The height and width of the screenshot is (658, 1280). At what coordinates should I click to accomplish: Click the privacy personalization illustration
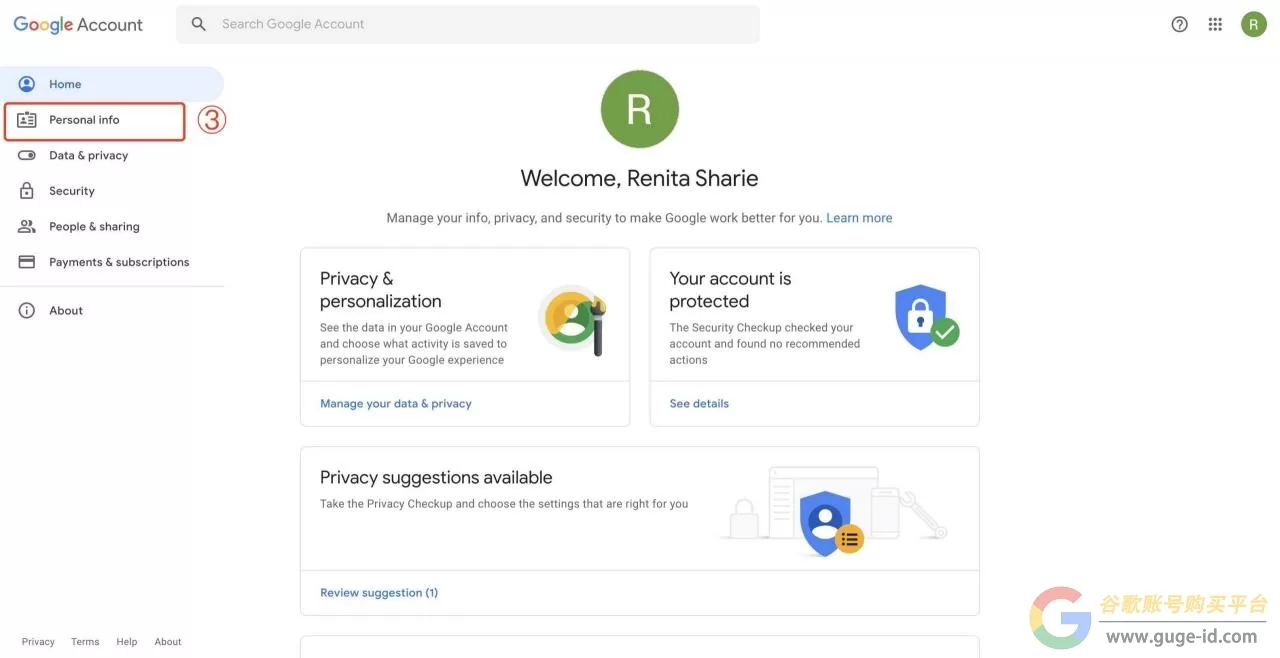click(x=573, y=320)
